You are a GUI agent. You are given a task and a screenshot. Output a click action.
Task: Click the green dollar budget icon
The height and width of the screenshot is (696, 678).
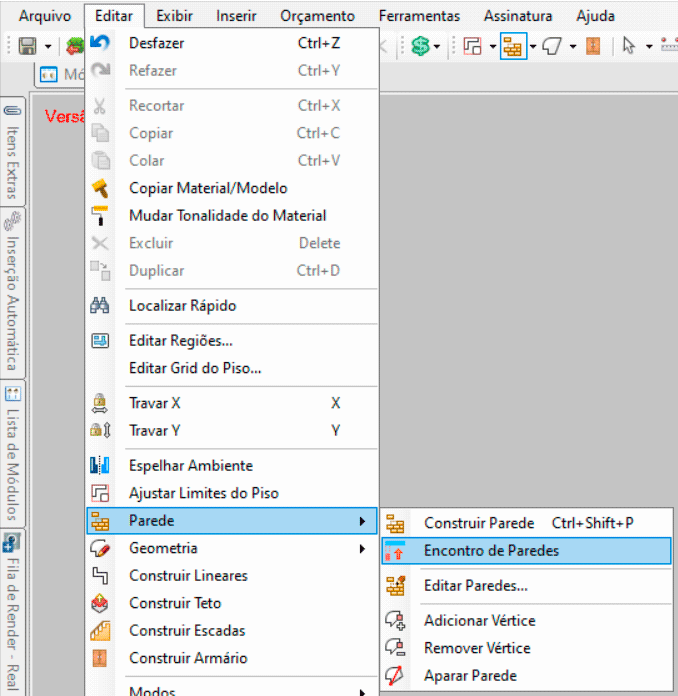pyautogui.click(x=420, y=46)
